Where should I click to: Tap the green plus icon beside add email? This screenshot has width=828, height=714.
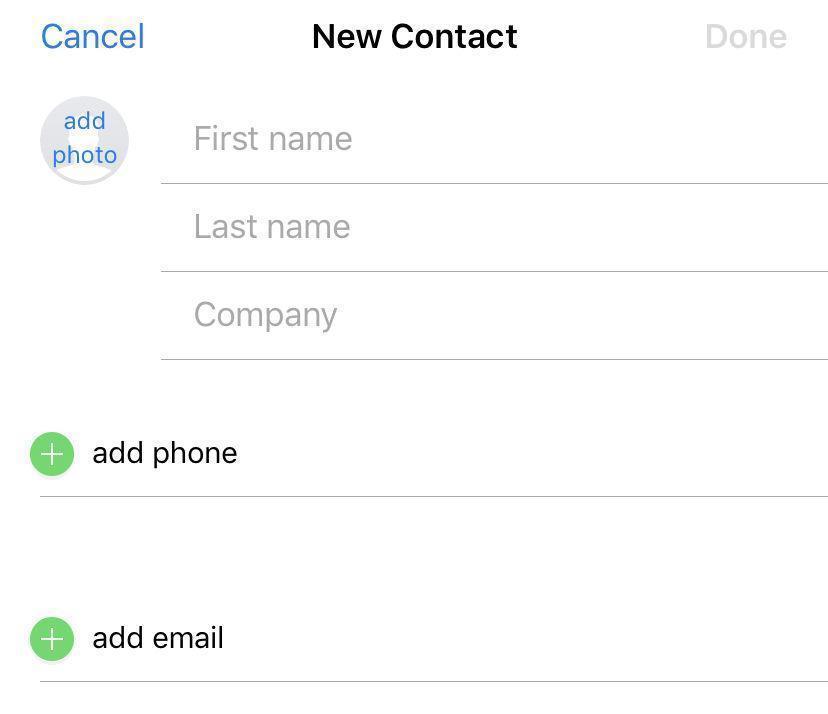[x=51, y=638]
